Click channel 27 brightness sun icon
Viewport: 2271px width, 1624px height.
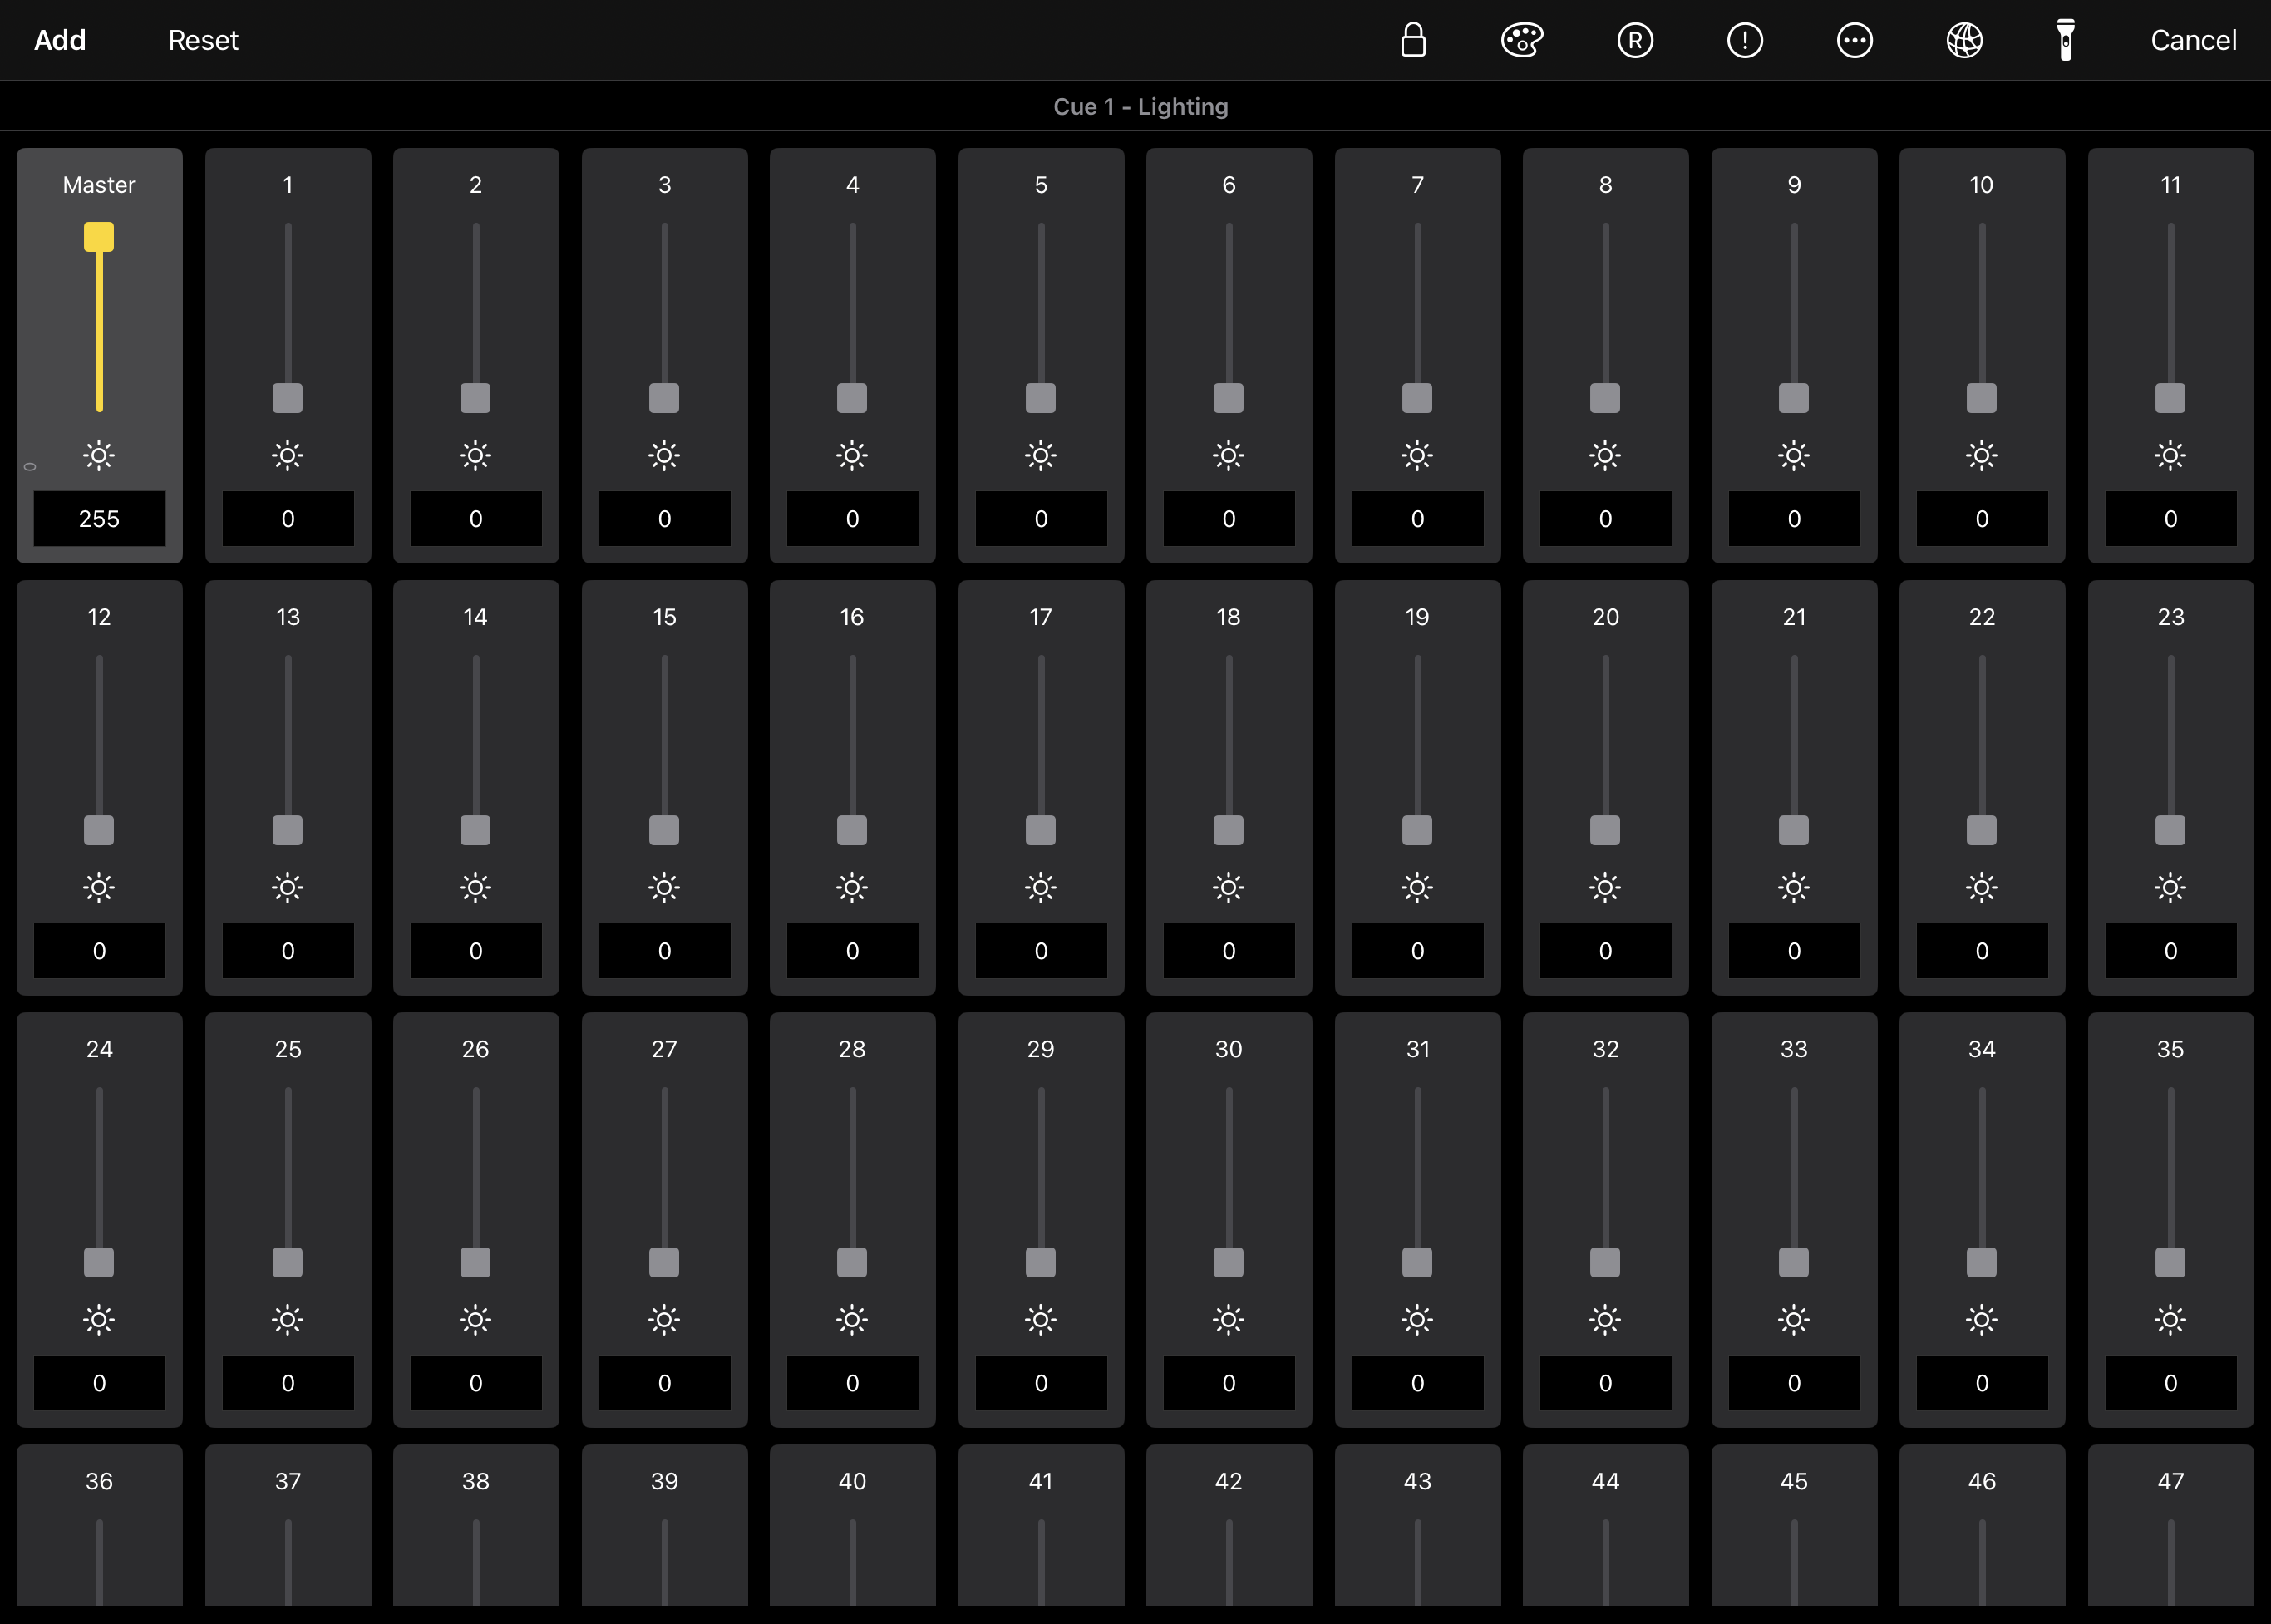[x=664, y=1320]
